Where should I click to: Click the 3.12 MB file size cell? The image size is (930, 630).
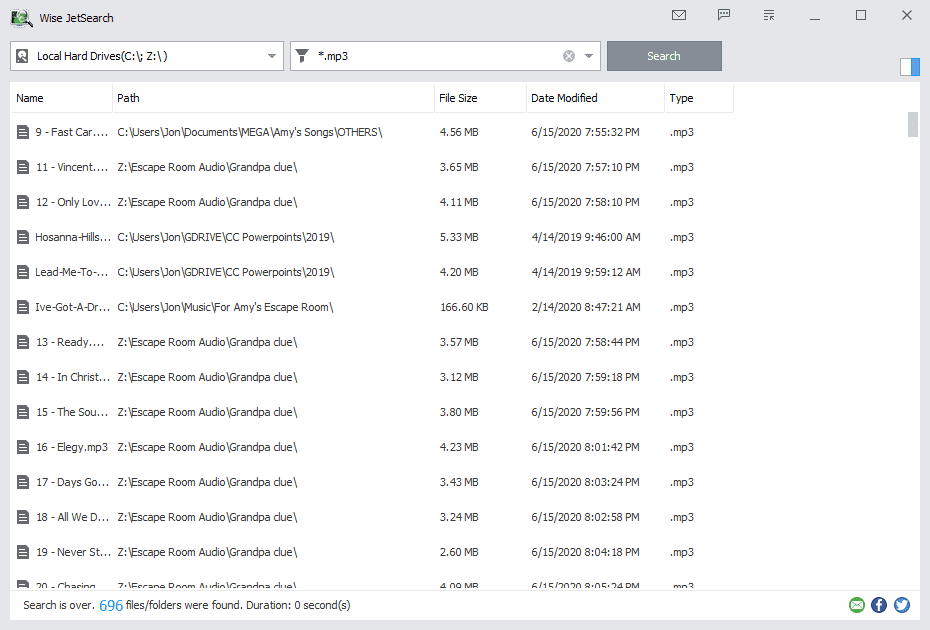(459, 377)
